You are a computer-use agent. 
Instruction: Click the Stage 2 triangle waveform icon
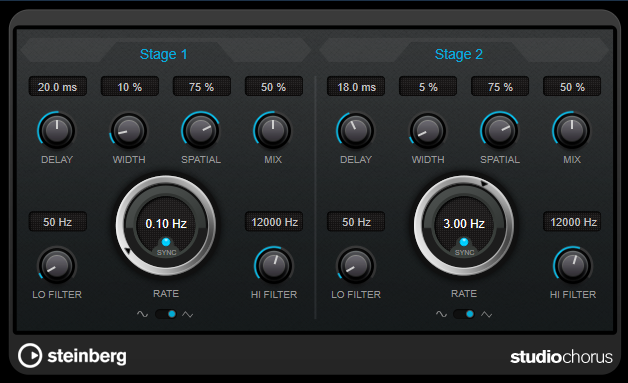[487, 314]
